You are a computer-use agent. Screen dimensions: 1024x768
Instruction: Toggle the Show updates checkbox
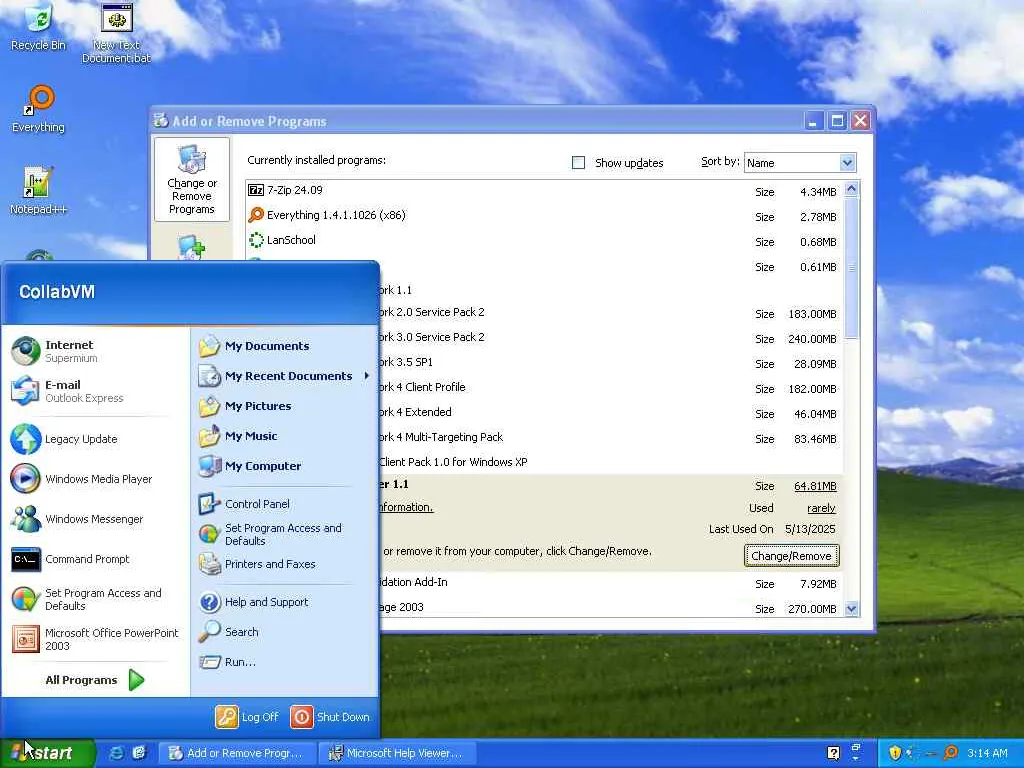pos(578,163)
